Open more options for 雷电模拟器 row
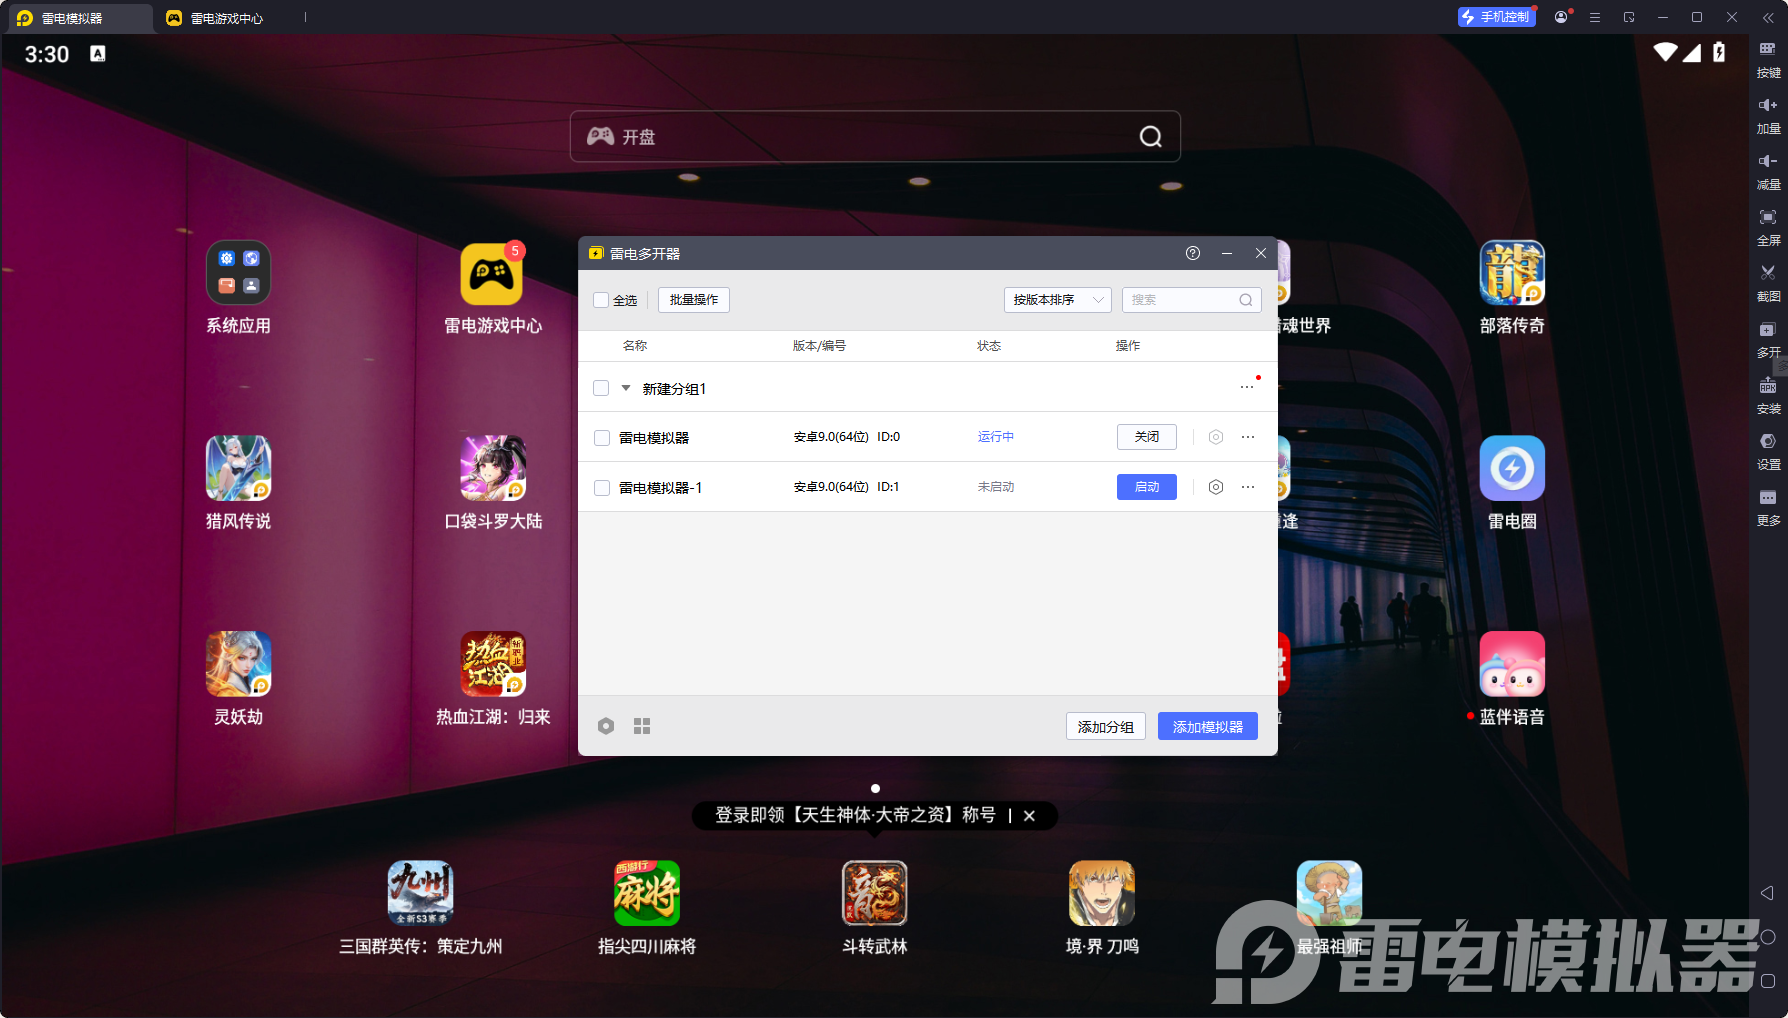The height and width of the screenshot is (1018, 1788). tap(1248, 437)
